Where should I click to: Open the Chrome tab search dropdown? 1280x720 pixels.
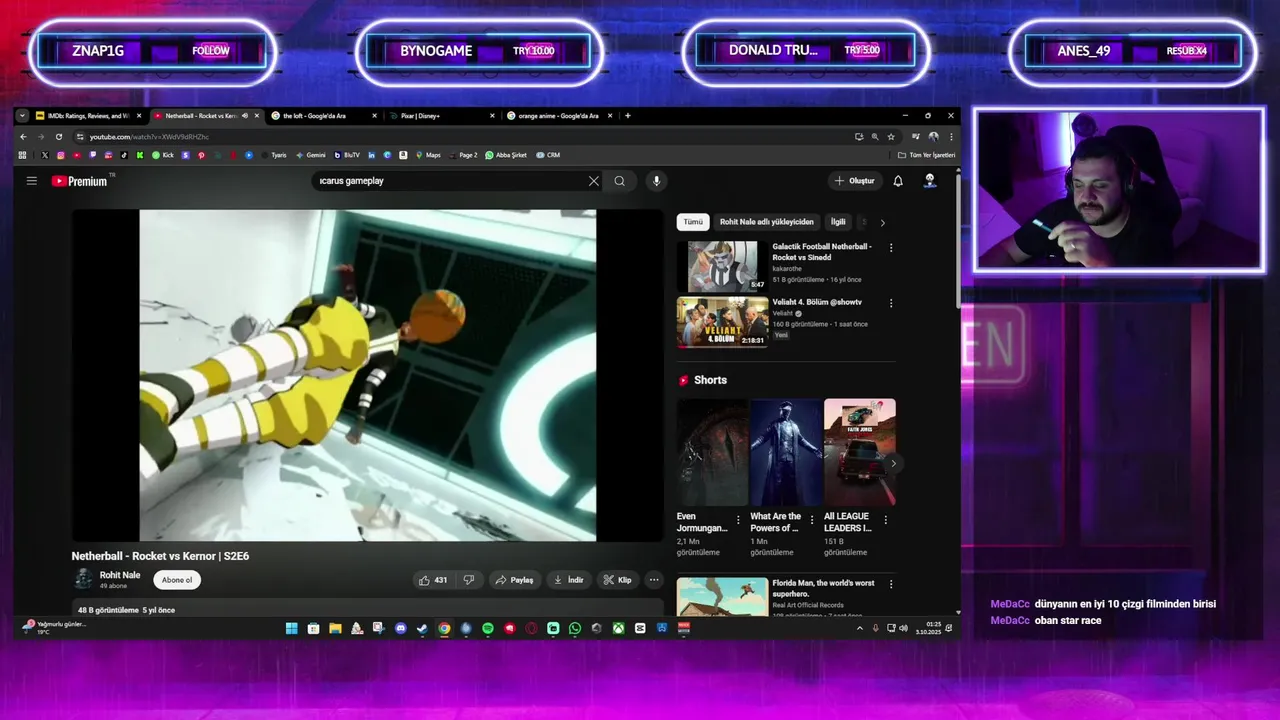click(x=22, y=116)
